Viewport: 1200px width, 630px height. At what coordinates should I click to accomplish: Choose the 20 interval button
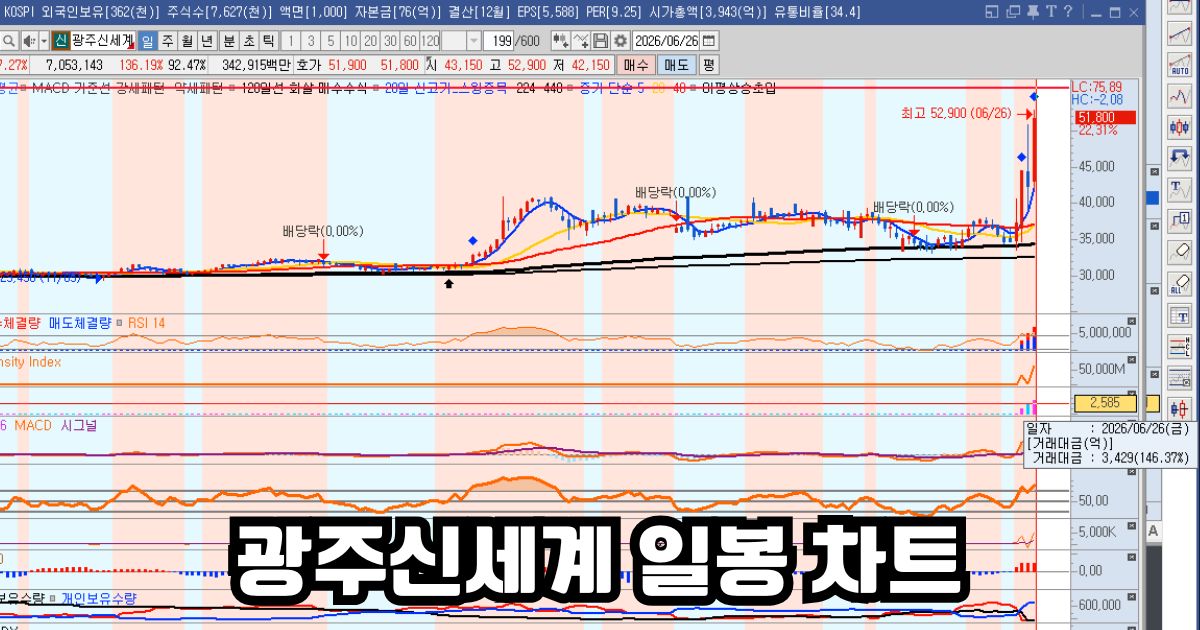(371, 40)
